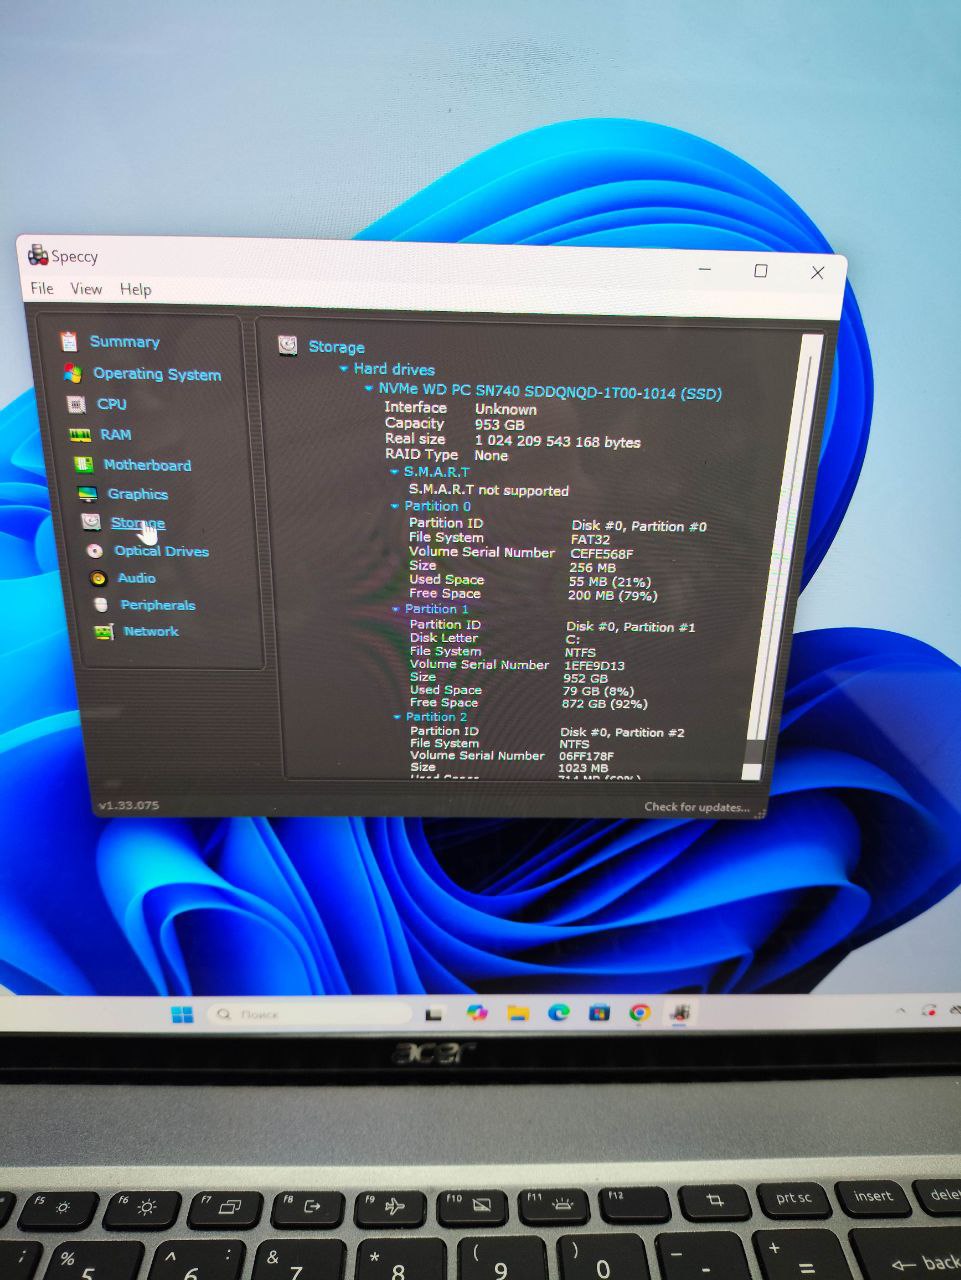Collapse the Hard drives tree node
Viewport: 961px width, 1280px height.
344,369
